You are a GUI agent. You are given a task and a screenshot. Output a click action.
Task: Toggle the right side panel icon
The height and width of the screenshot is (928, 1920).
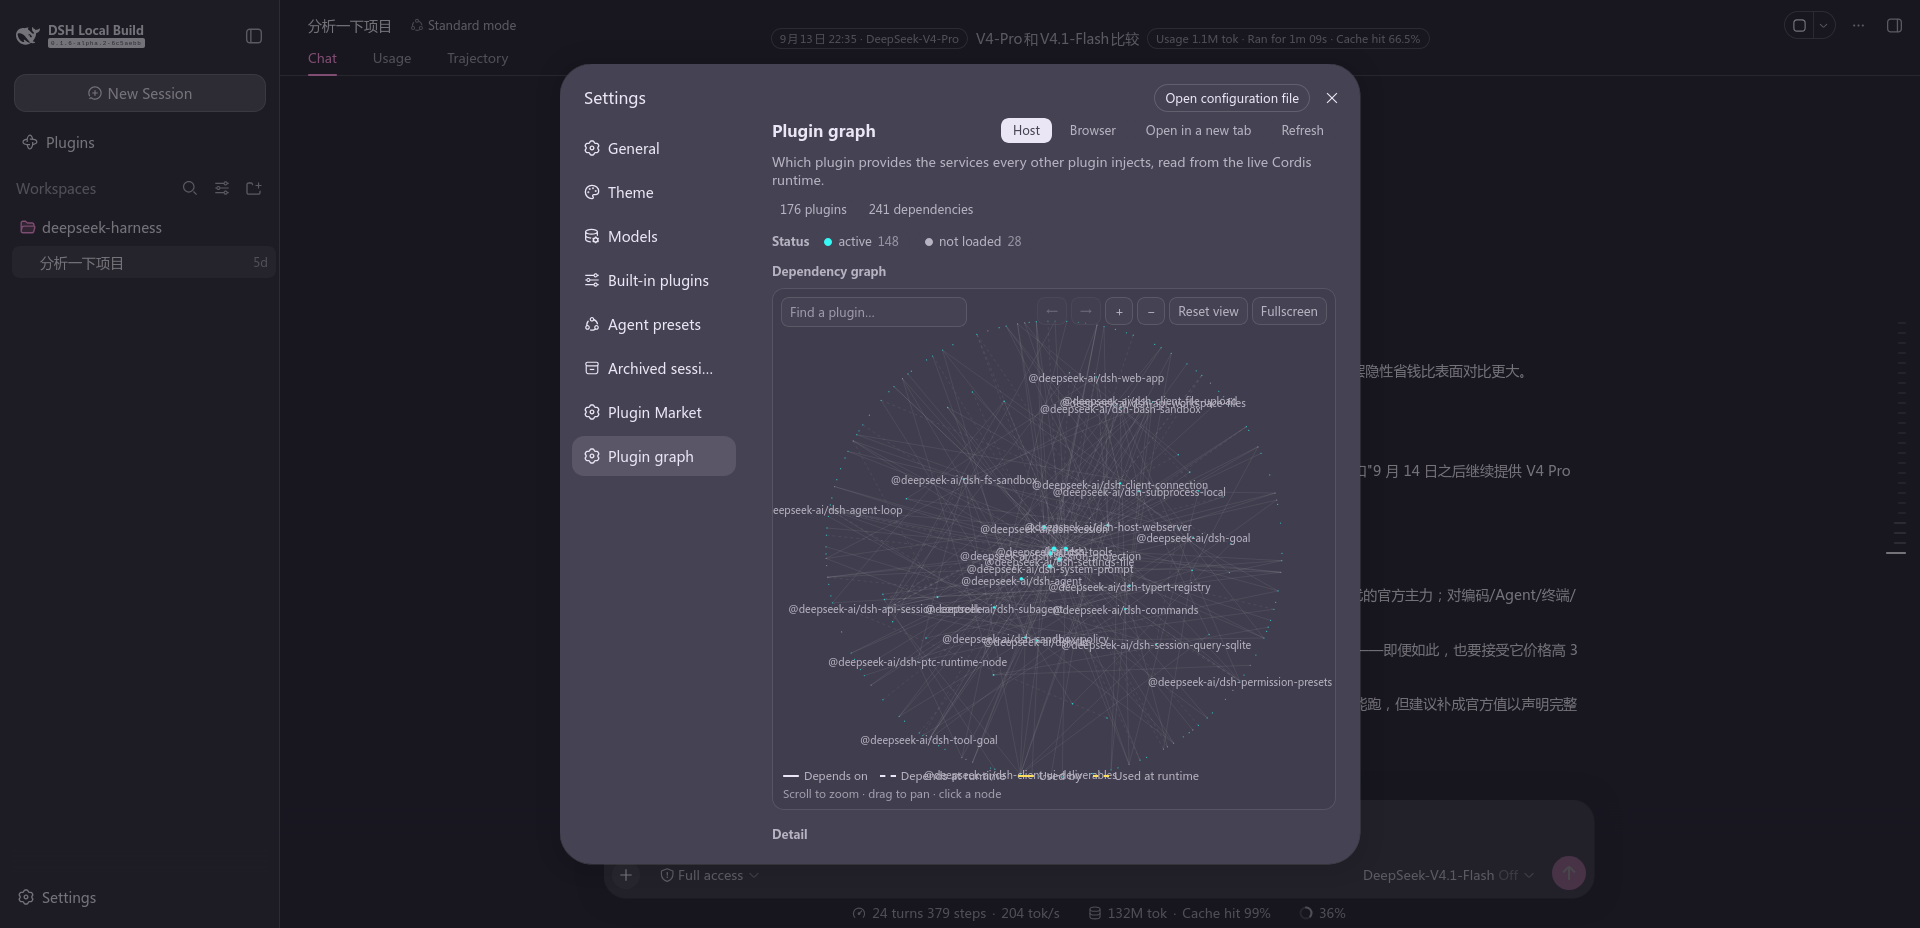pyautogui.click(x=1894, y=26)
